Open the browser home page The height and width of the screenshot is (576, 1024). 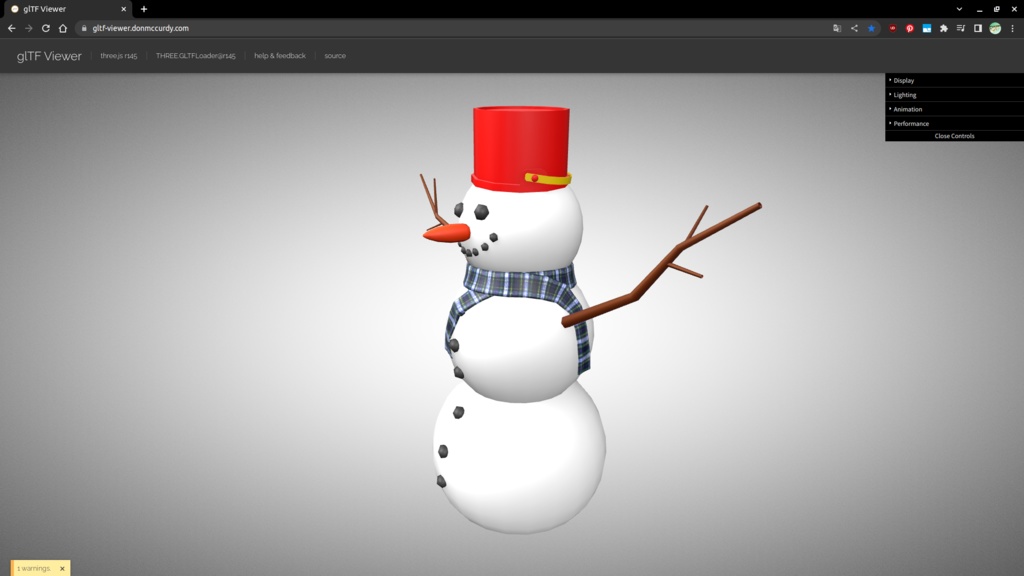click(63, 28)
